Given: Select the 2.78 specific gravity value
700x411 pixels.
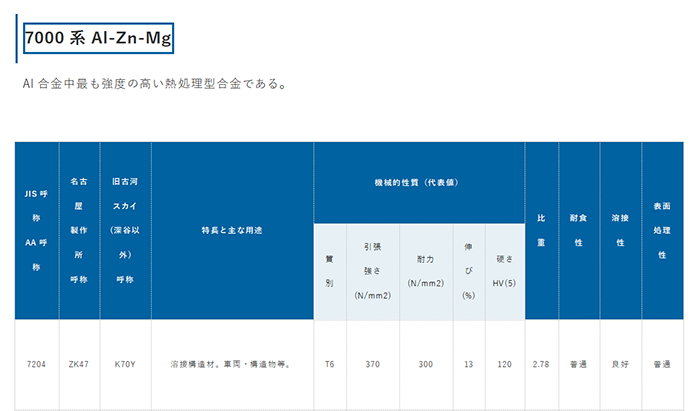Looking at the screenshot, I should click(541, 364).
